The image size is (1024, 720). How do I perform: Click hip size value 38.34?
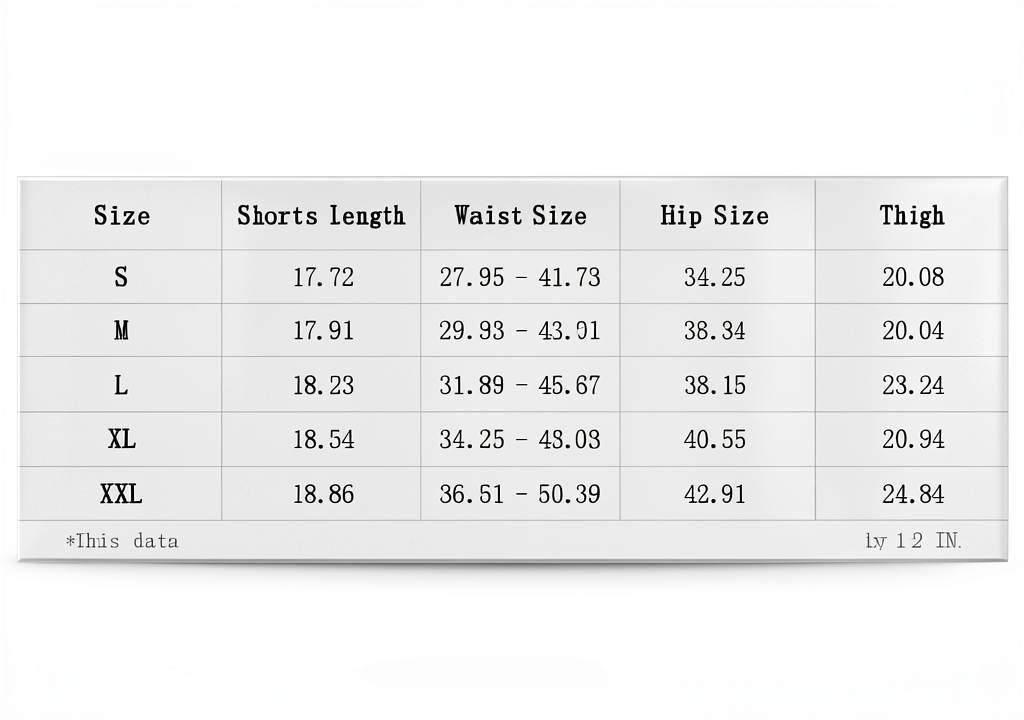[714, 331]
